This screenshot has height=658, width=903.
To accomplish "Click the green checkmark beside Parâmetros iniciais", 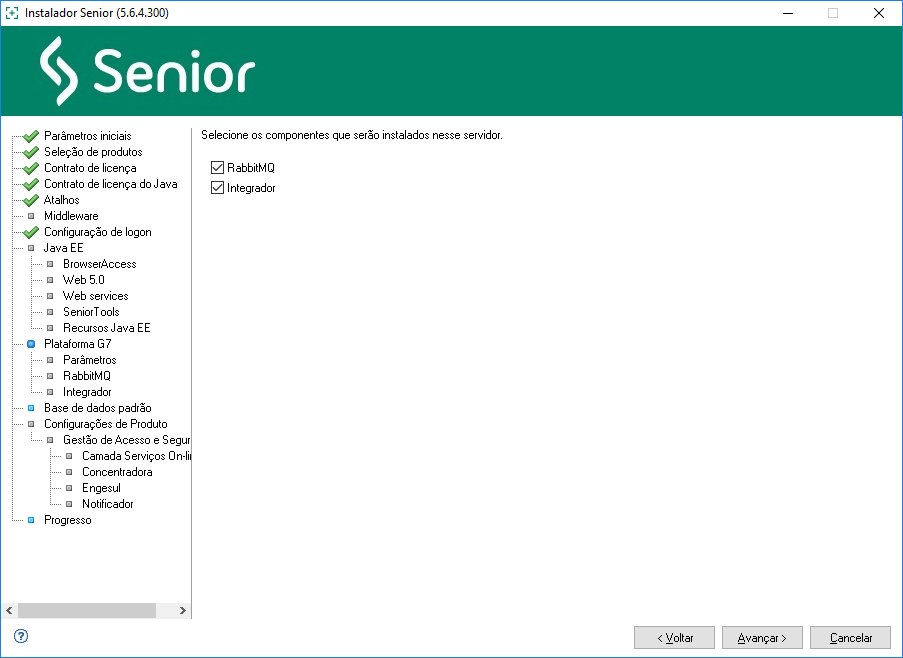I will coord(31,136).
